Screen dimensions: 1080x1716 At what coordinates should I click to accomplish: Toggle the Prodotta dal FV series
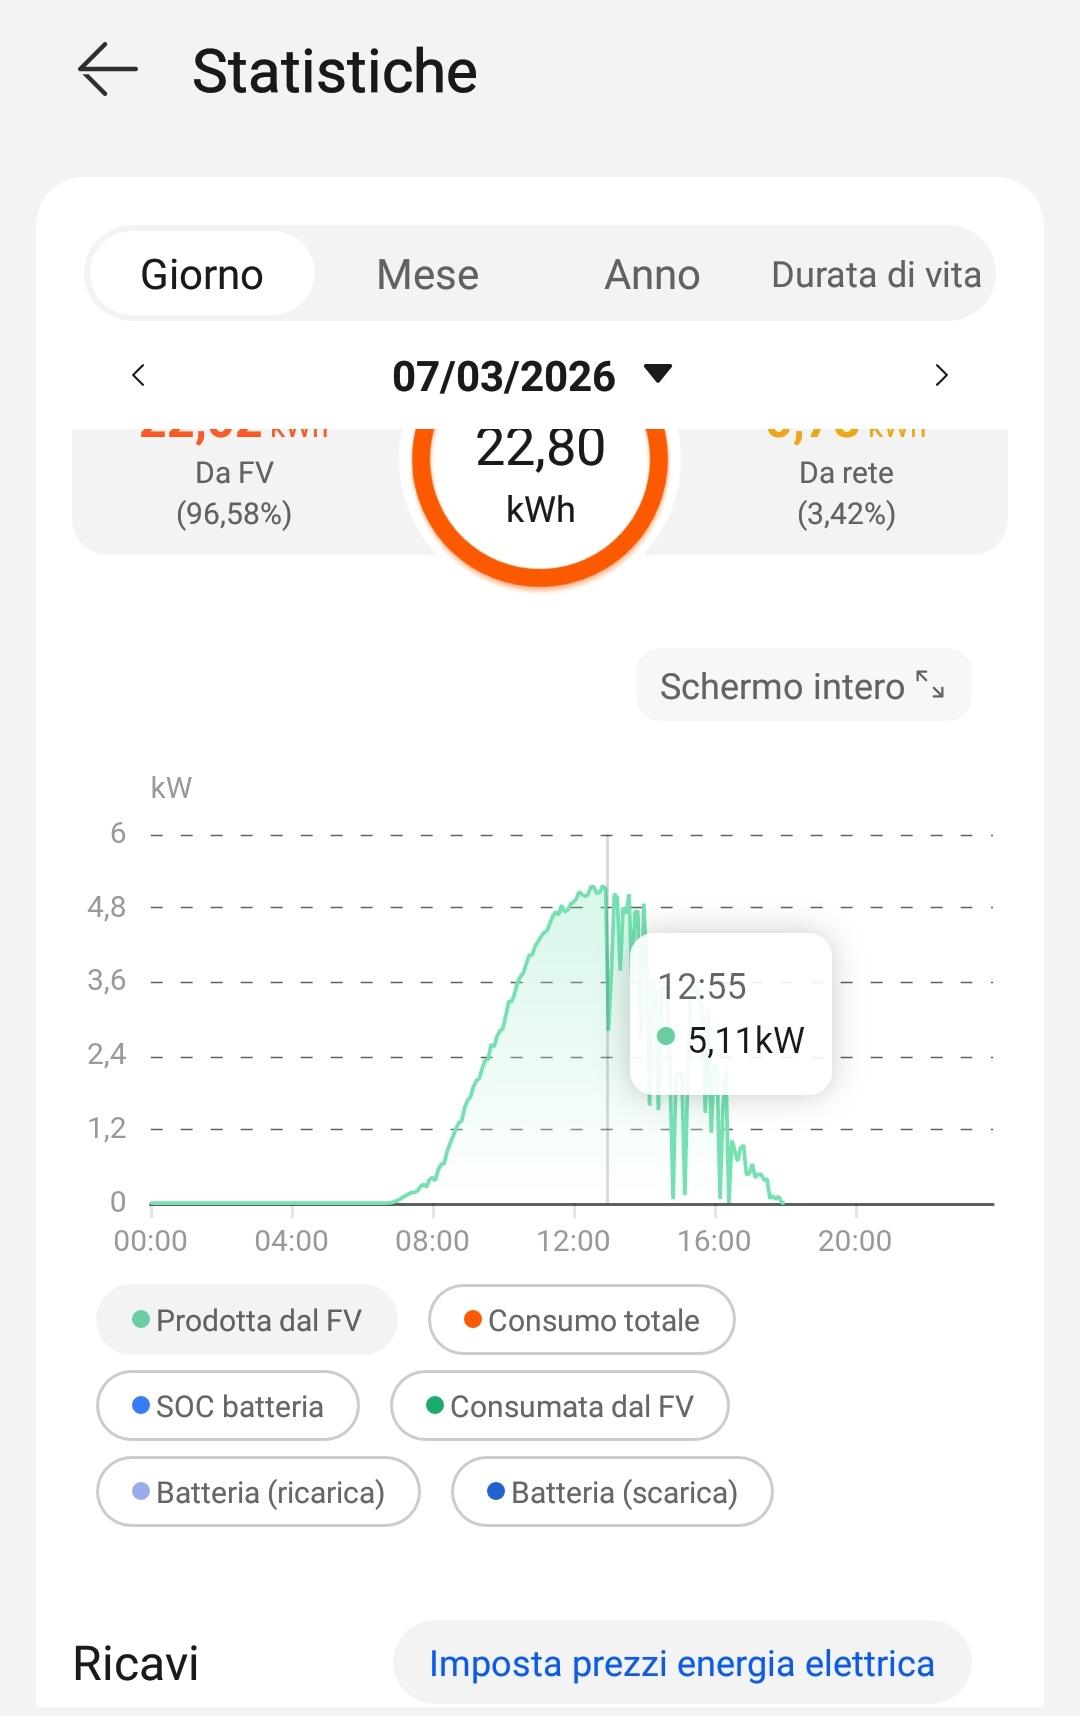coord(247,1320)
